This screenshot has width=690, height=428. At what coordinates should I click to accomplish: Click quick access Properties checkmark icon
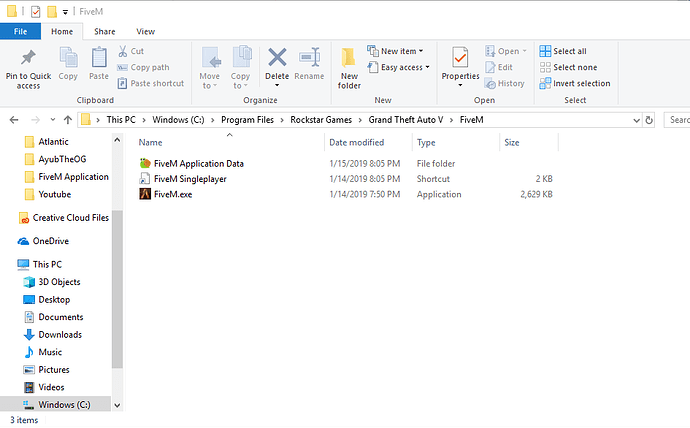point(36,12)
